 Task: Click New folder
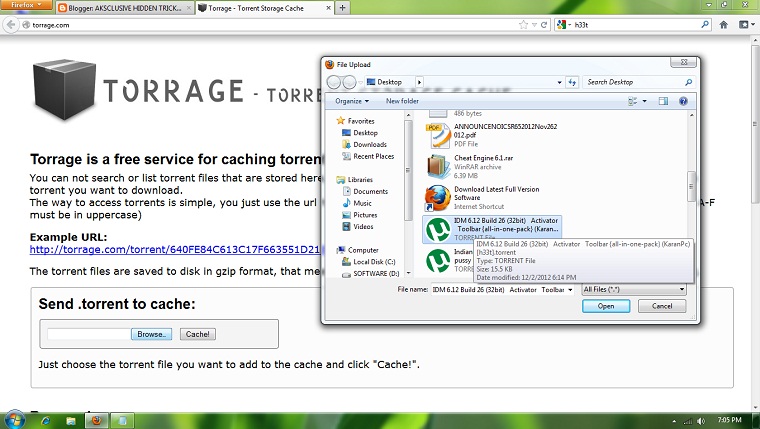pyautogui.click(x=402, y=101)
